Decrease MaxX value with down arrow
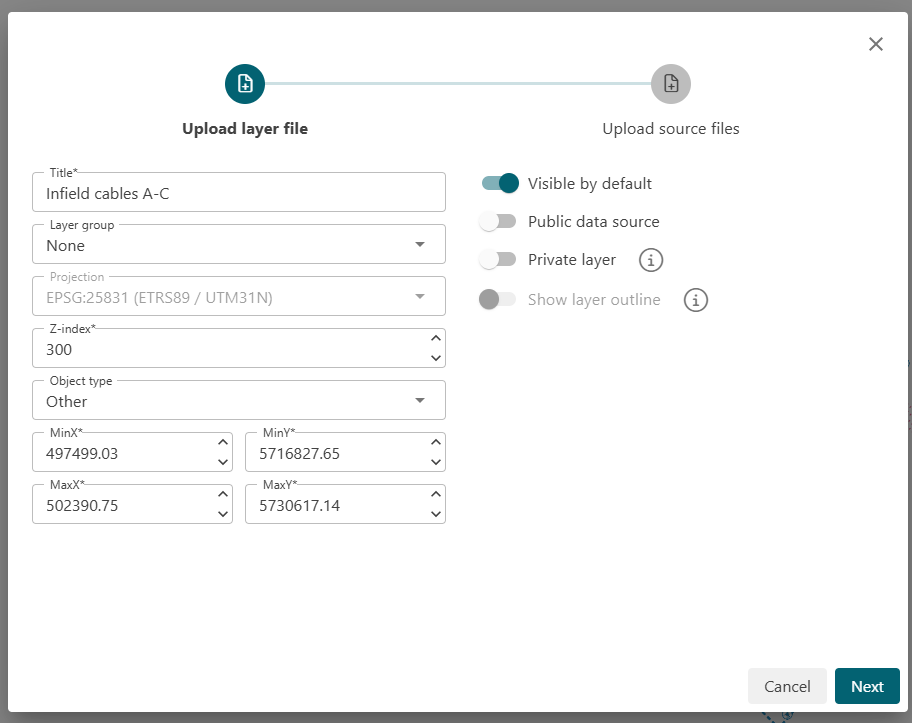The height and width of the screenshot is (723, 912). [223, 514]
